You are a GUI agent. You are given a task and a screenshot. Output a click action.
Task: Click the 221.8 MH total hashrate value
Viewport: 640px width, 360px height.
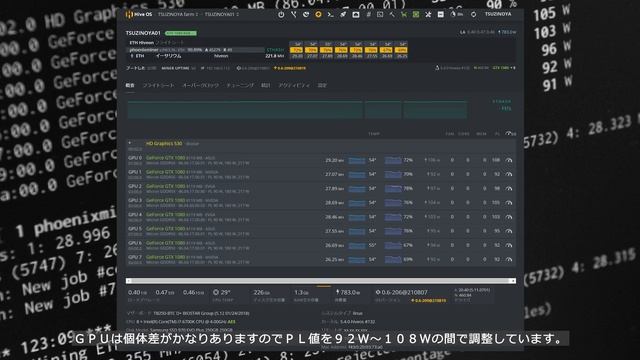pos(274,56)
